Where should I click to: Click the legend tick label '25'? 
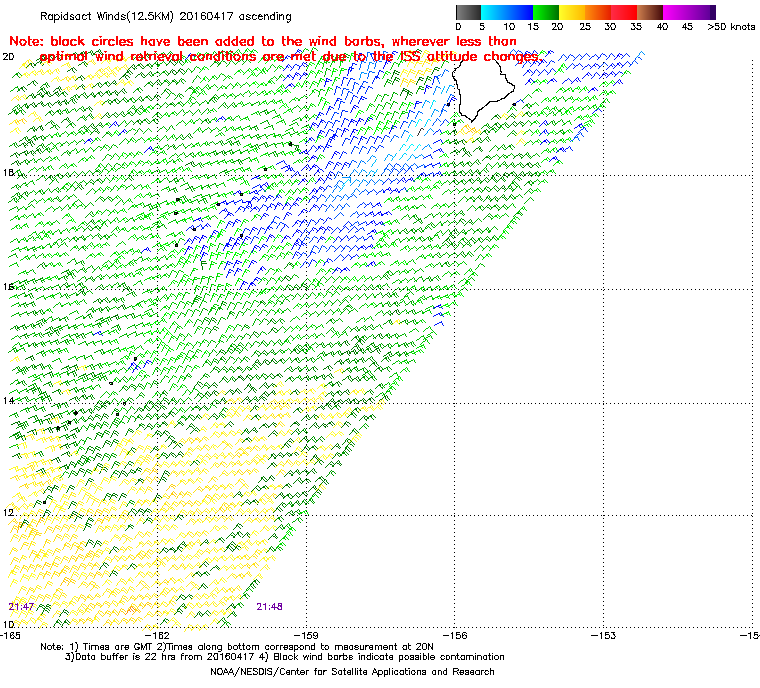[585, 27]
